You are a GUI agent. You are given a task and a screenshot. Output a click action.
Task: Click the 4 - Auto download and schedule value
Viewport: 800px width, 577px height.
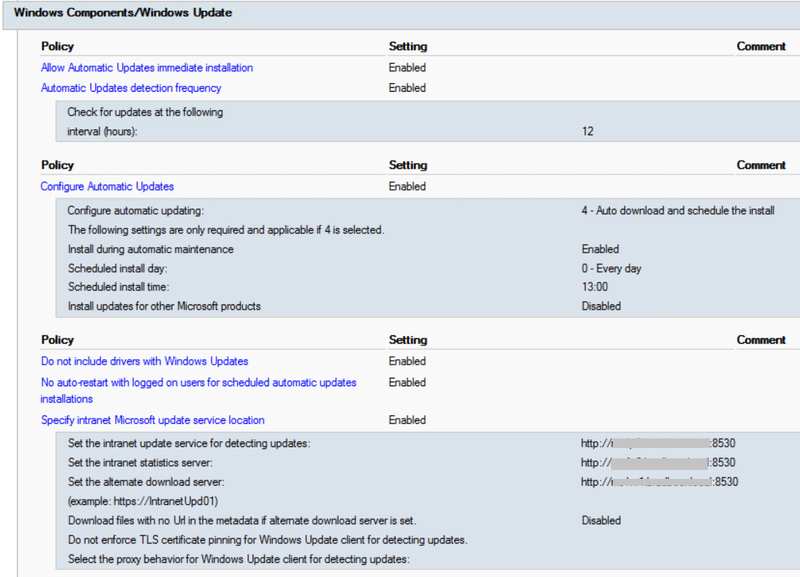tap(676, 211)
